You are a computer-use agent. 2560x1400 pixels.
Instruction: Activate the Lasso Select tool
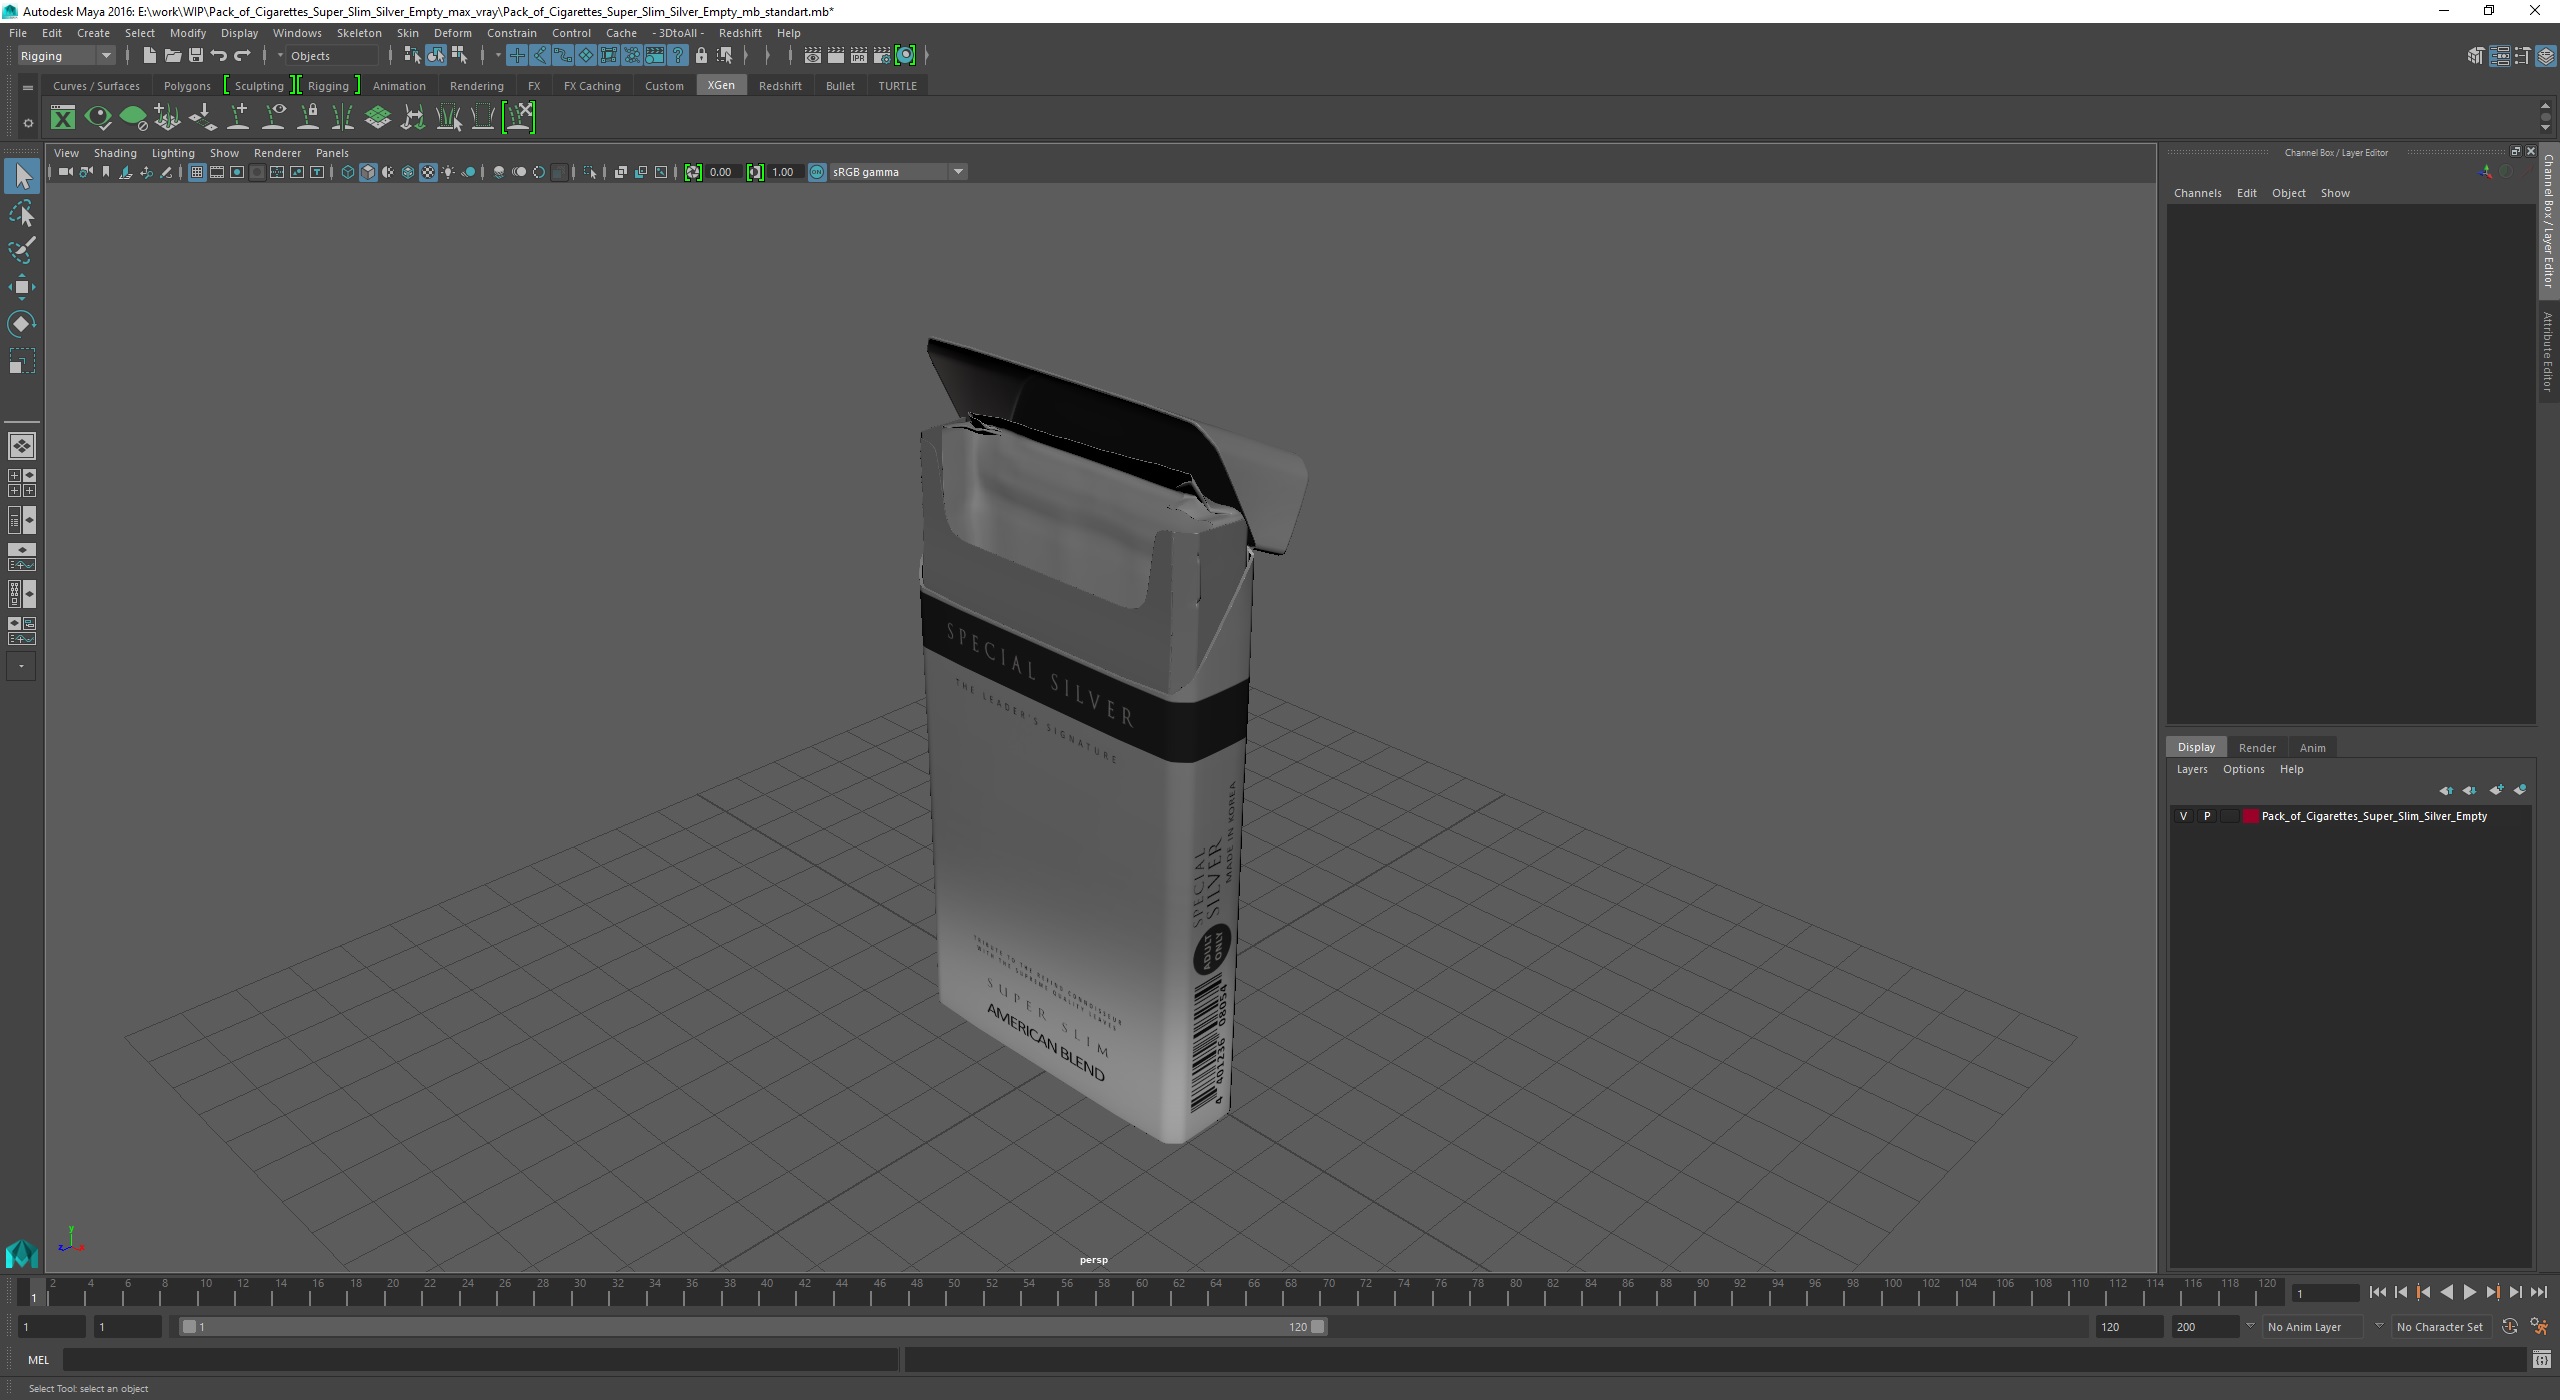[22, 214]
